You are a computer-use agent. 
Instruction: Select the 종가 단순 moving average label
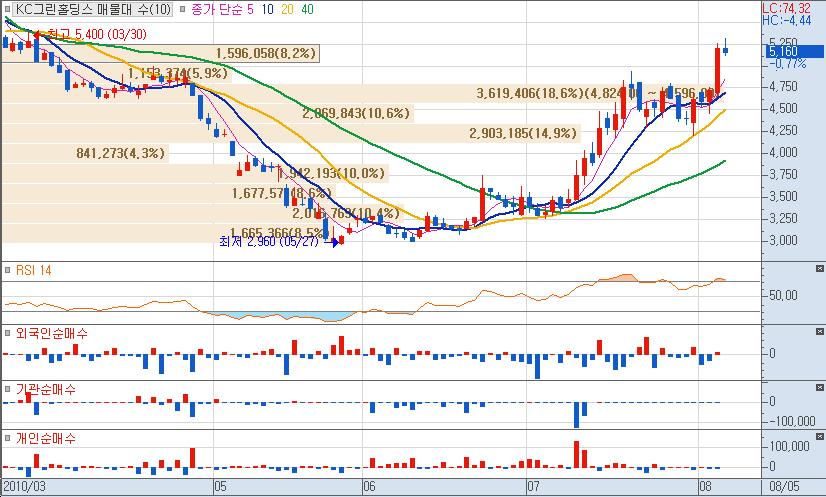click(x=217, y=9)
